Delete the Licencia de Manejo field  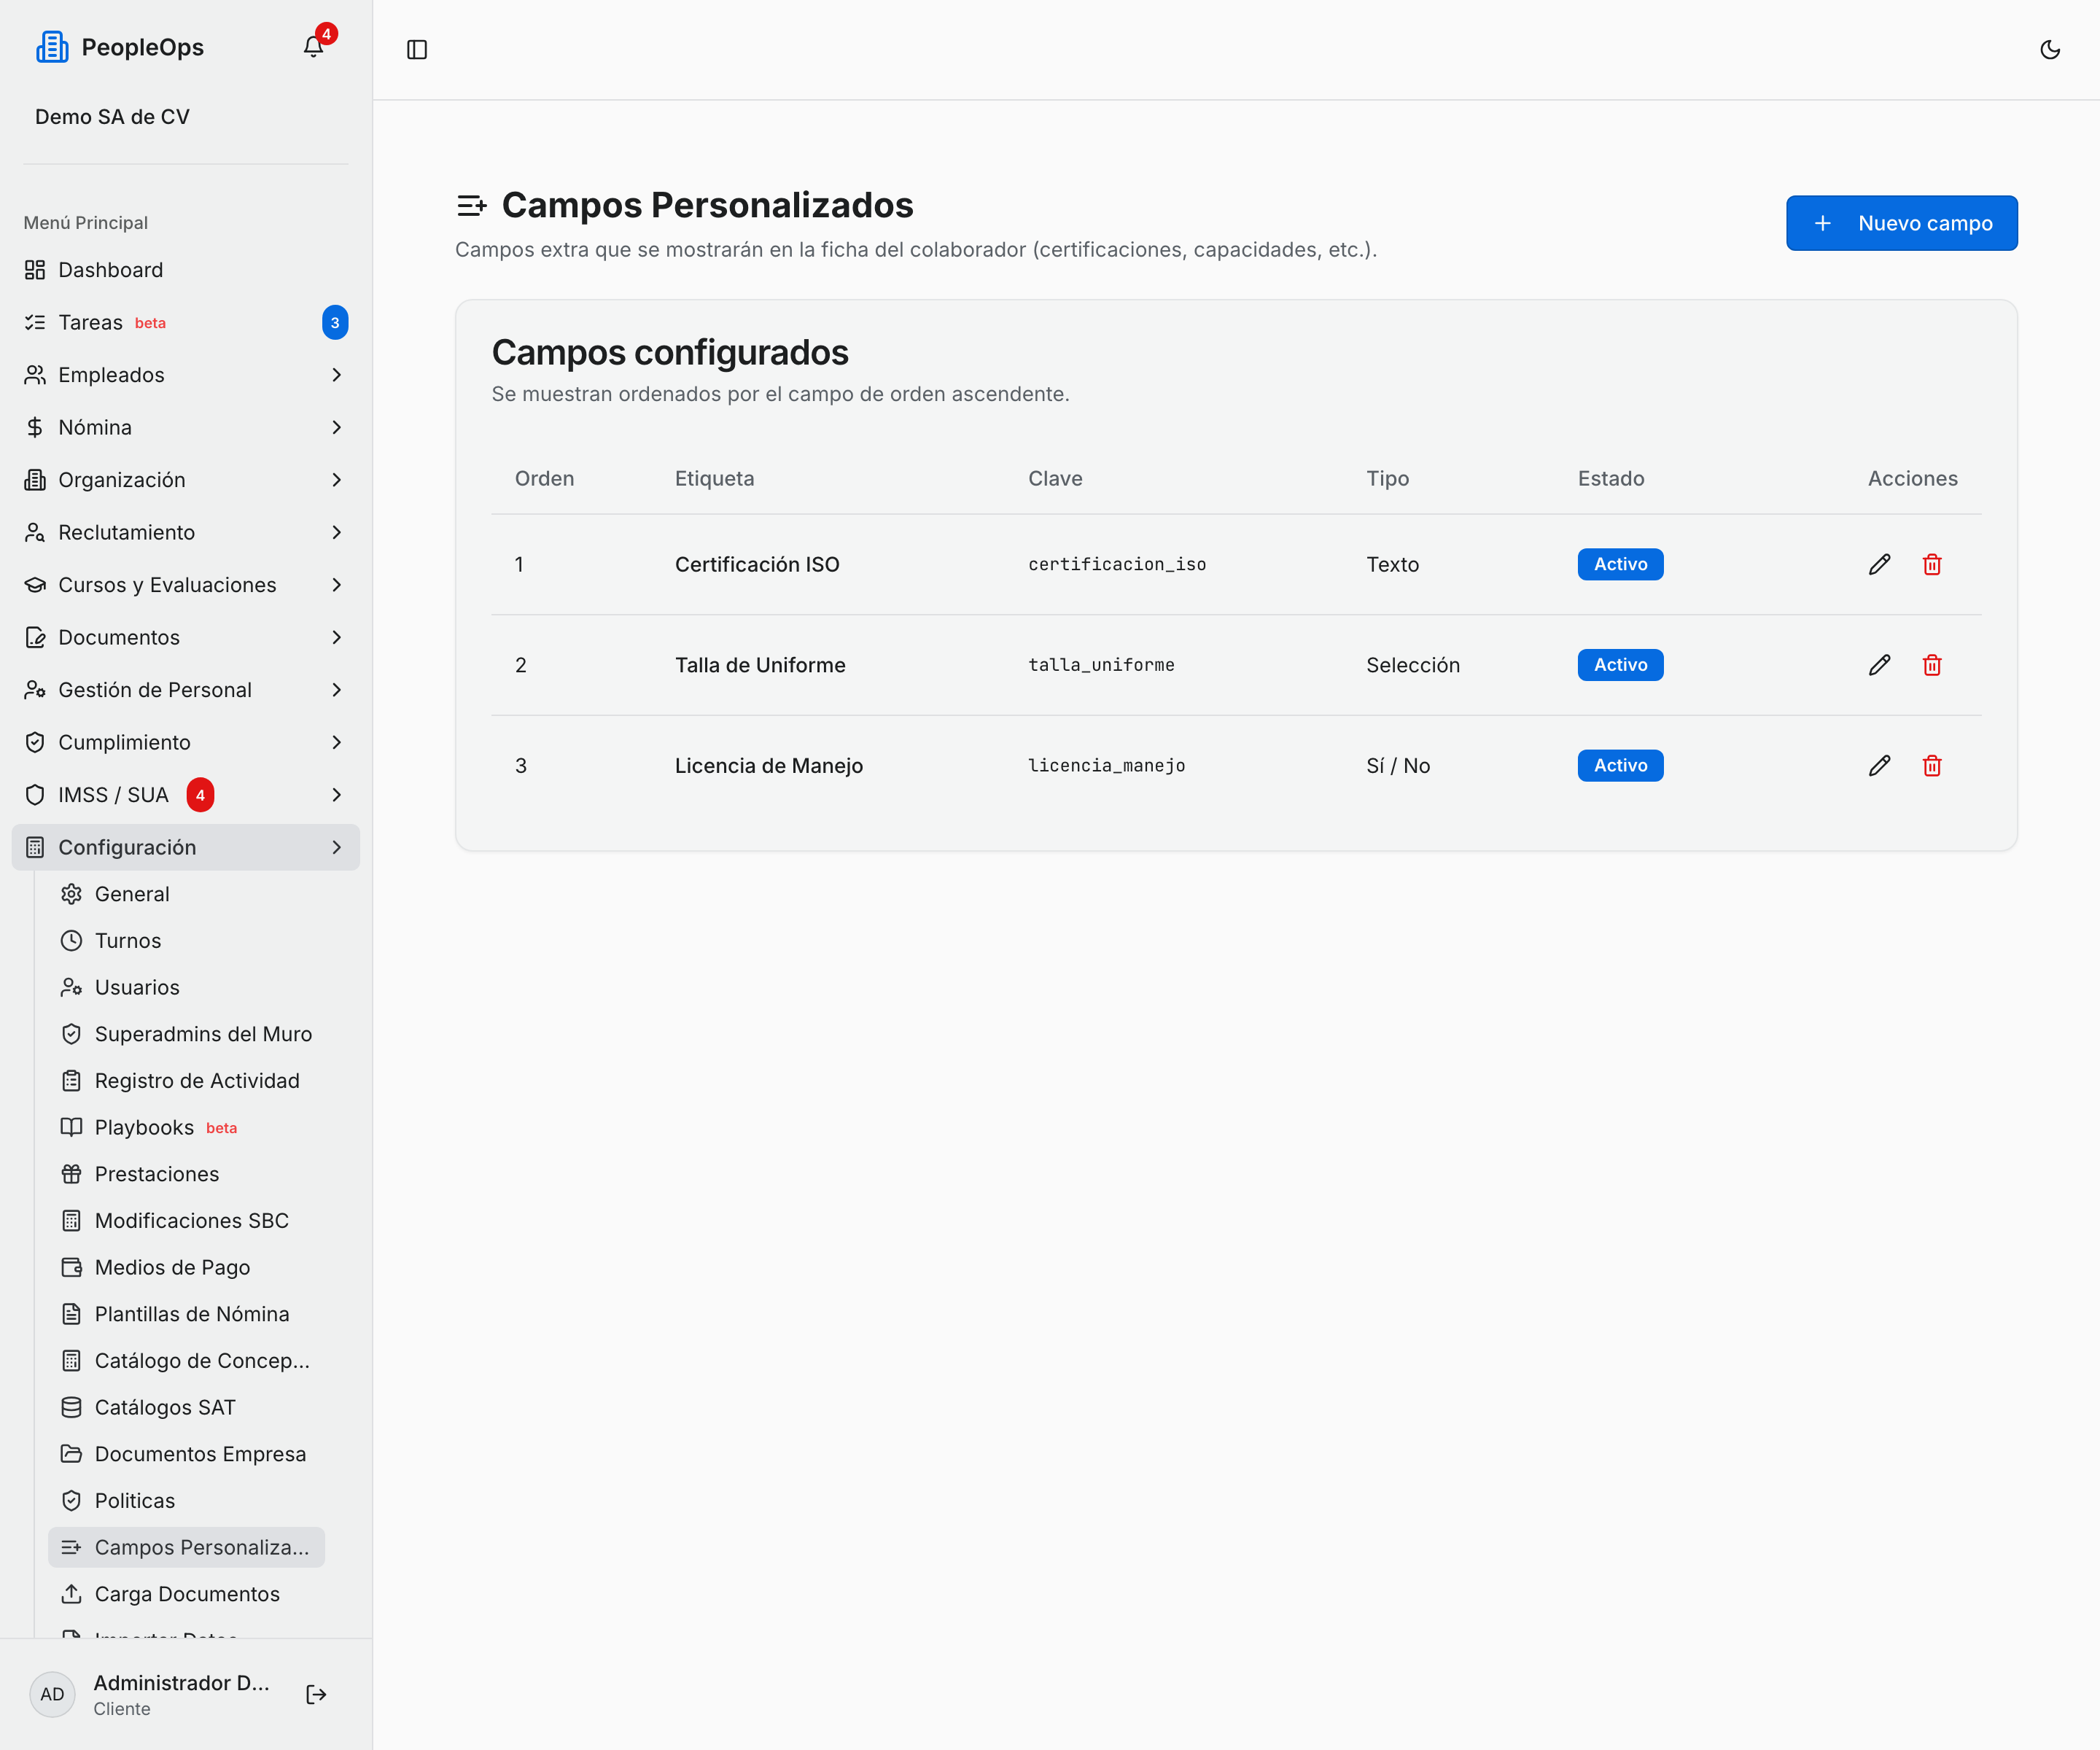[1932, 766]
